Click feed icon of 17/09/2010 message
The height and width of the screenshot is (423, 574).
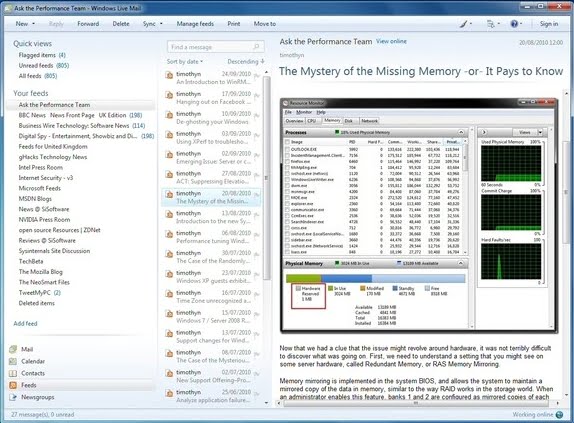tap(169, 95)
